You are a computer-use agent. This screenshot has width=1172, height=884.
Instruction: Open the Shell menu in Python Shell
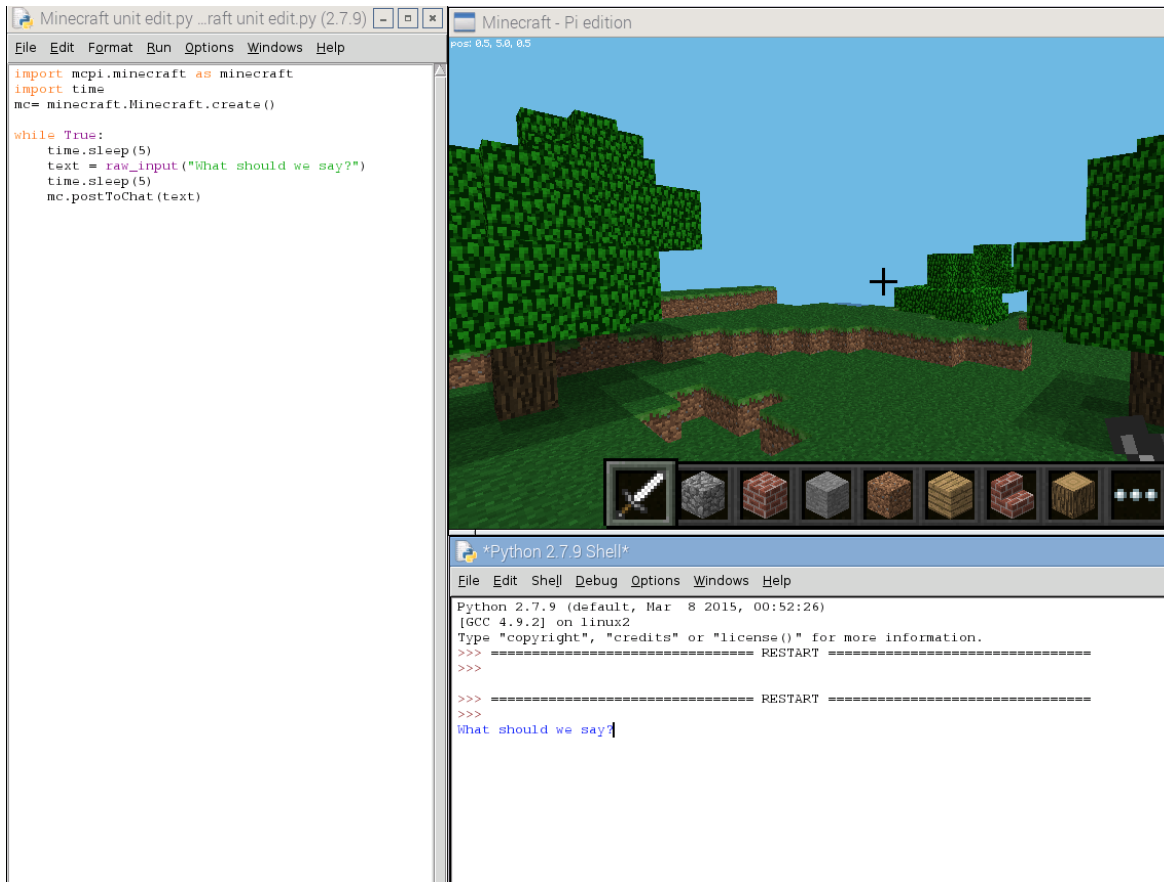tap(546, 581)
